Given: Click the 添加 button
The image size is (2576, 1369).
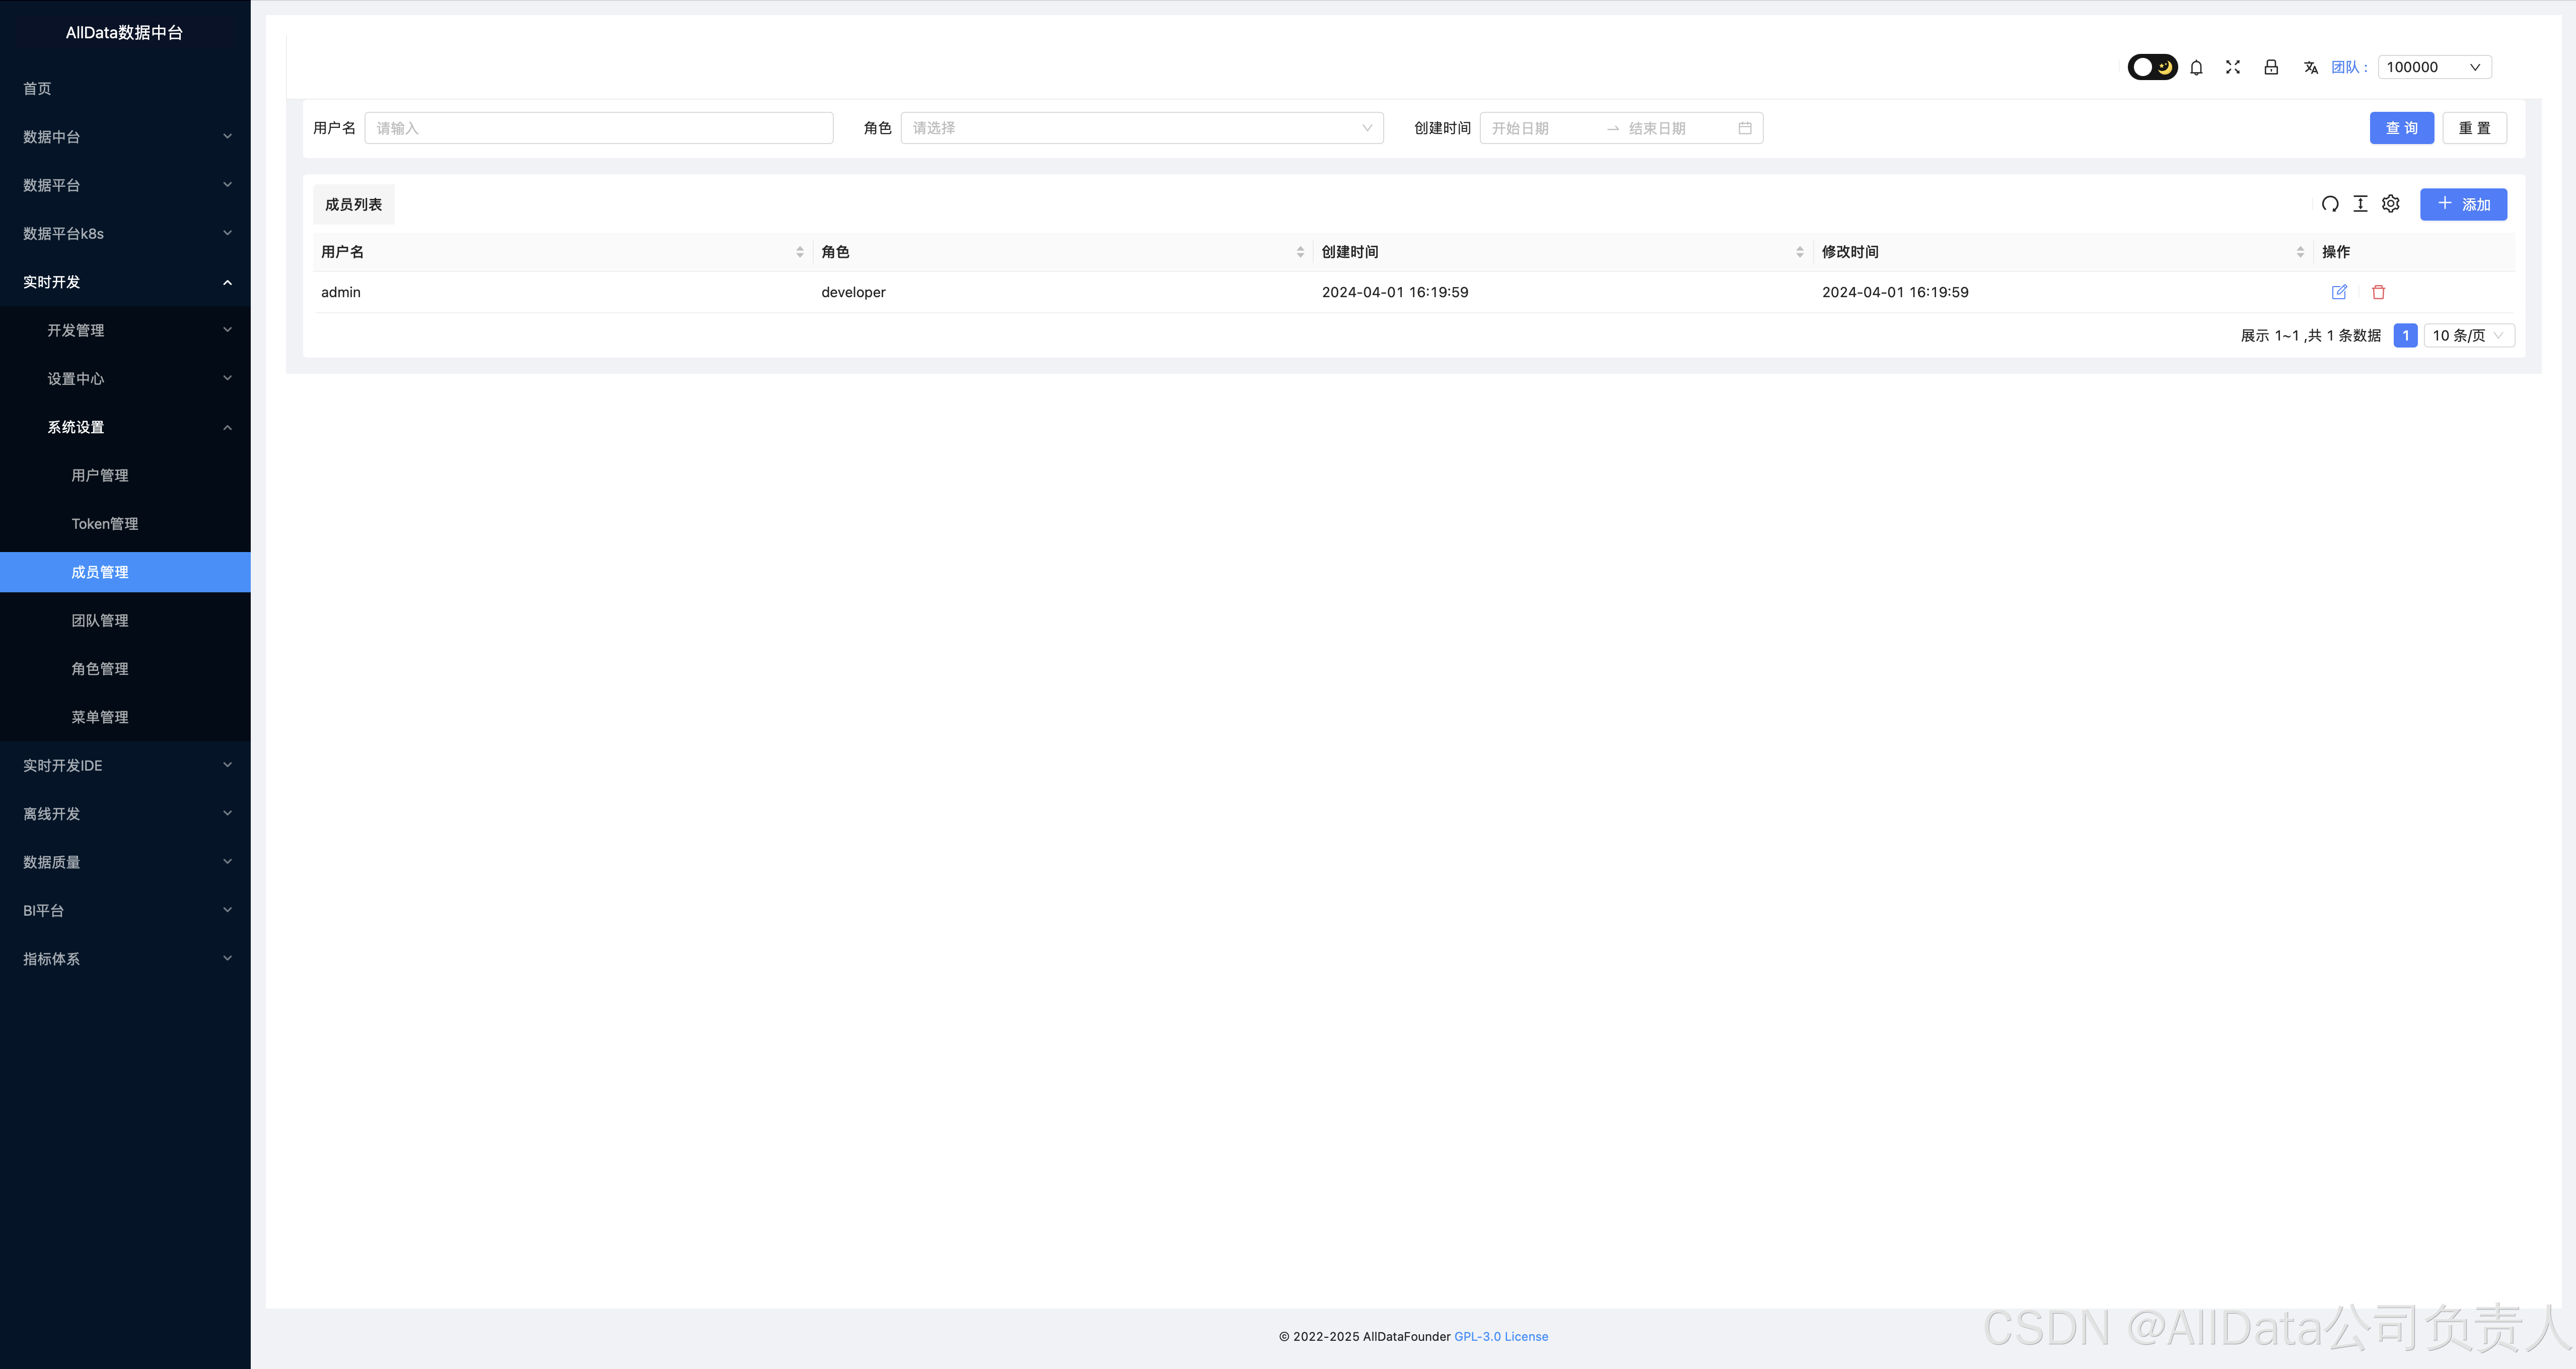Looking at the screenshot, I should click(x=2462, y=204).
